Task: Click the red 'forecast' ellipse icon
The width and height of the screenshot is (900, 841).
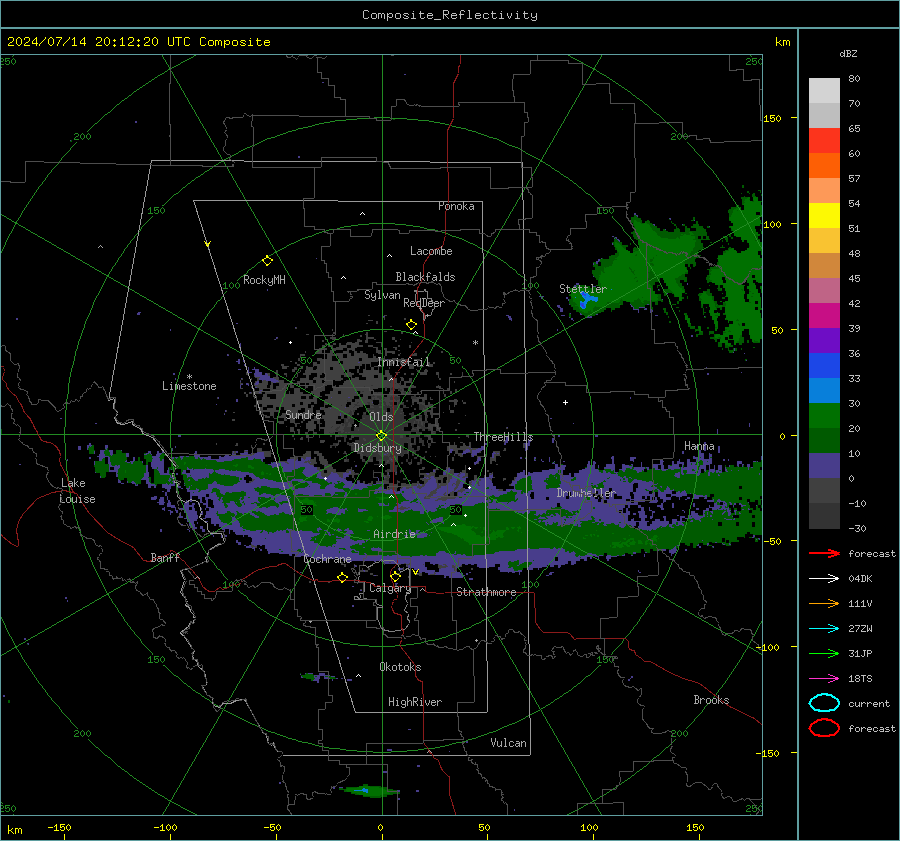Action: coord(824,728)
